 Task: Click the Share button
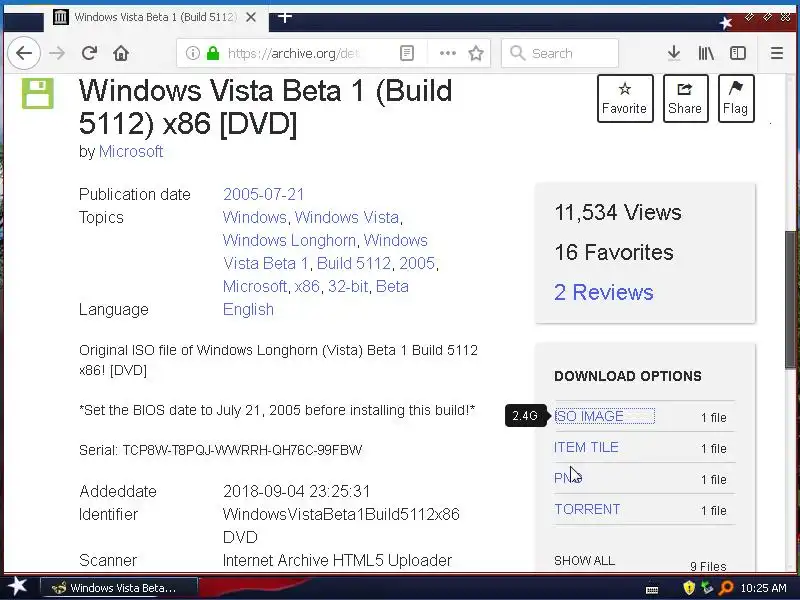pos(685,98)
